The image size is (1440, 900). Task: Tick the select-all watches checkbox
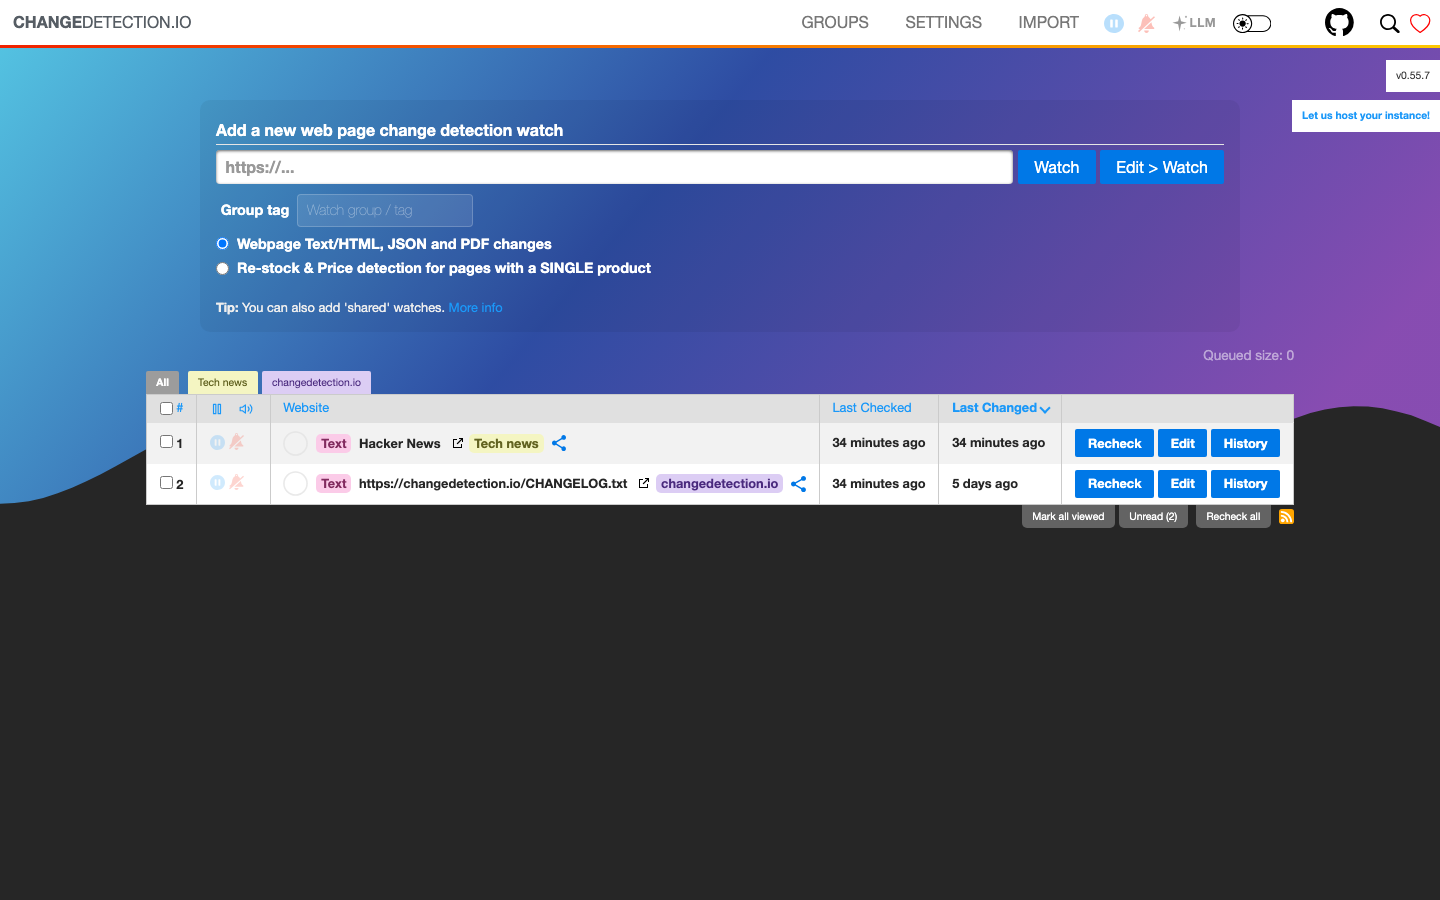pyautogui.click(x=166, y=408)
